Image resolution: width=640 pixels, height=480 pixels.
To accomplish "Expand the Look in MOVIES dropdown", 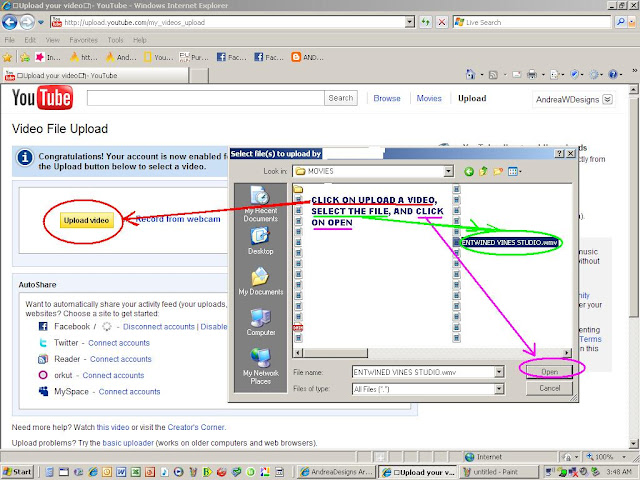I will (449, 171).
